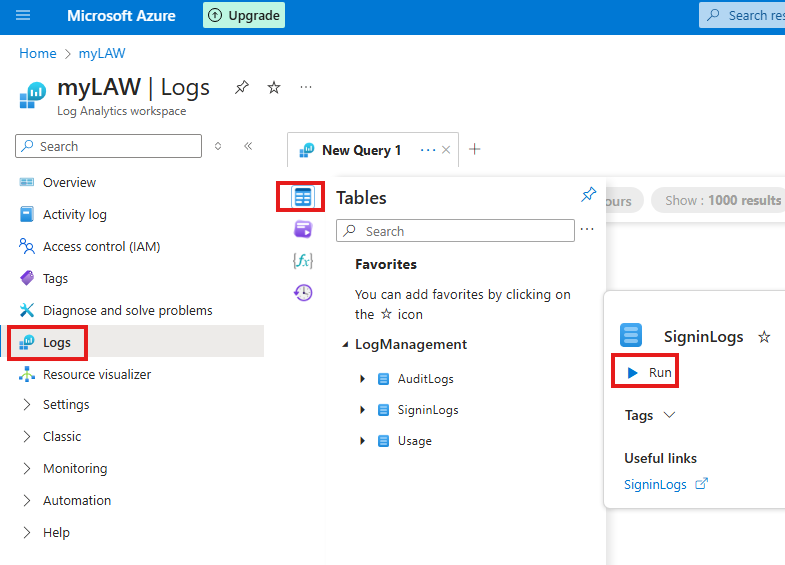Open New Query 1 tab options ellipsis
Viewport: 785px width, 565px height.
coord(428,150)
